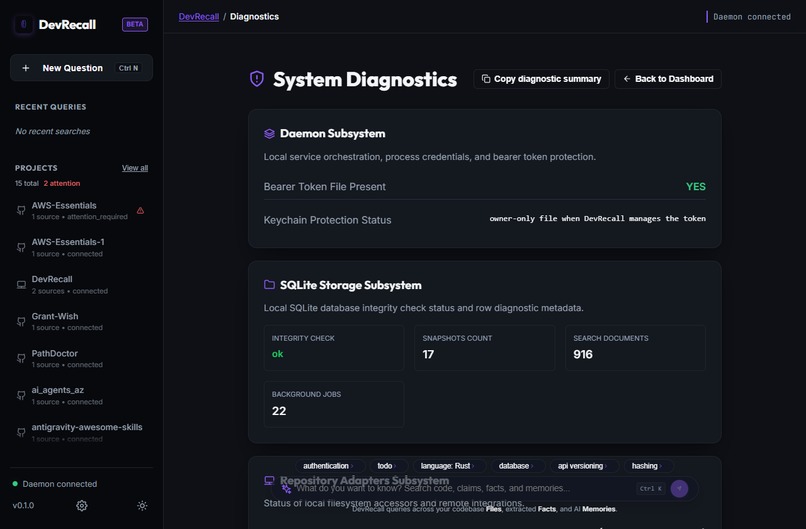Screen dimensions: 806x529
Task: Copy diagnostic summary
Action: pyautogui.click(x=541, y=79)
